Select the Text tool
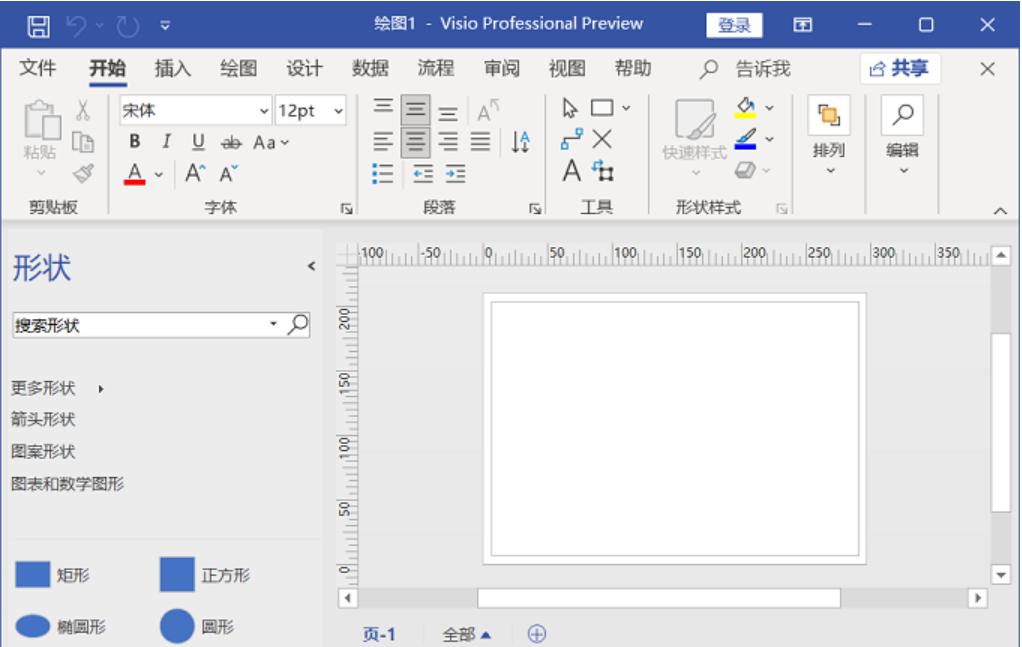This screenshot has height=647, width=1022. (572, 173)
